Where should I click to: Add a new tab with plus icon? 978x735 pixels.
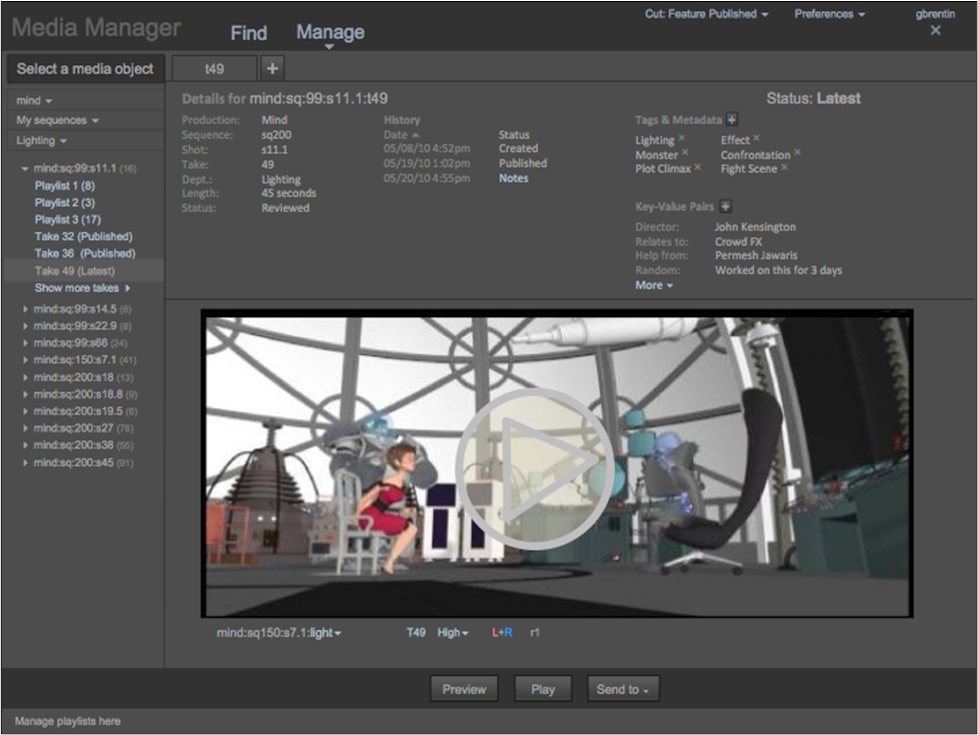point(273,68)
